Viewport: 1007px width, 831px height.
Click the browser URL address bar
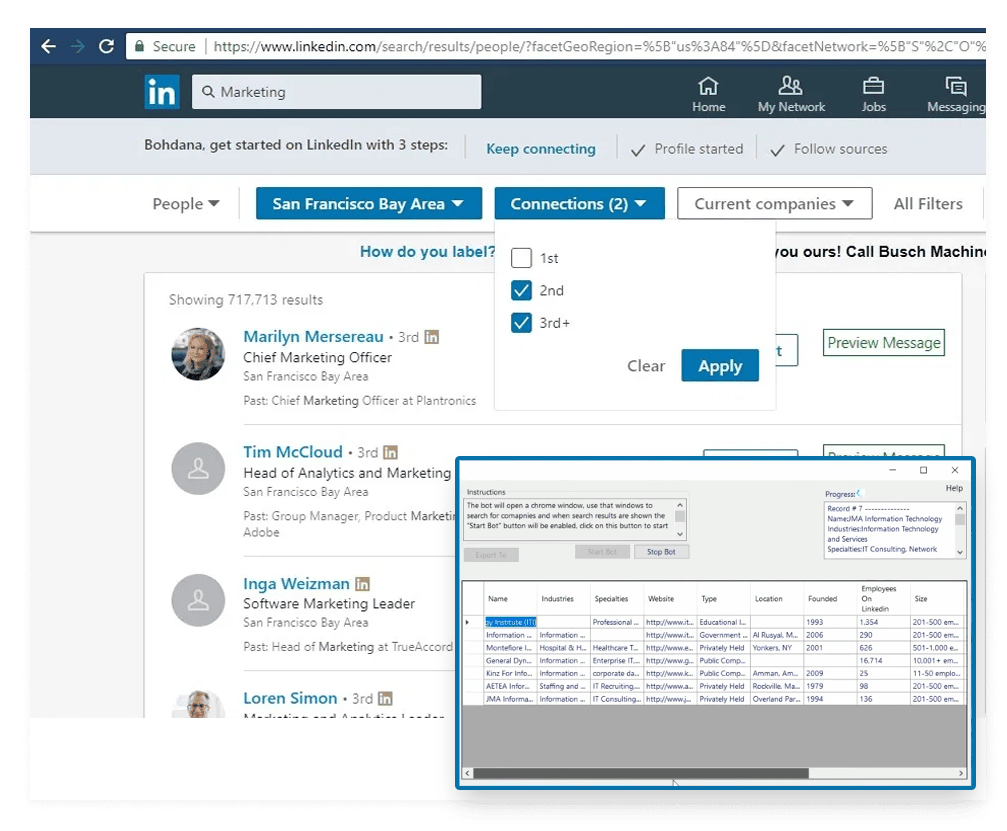[x=556, y=46]
